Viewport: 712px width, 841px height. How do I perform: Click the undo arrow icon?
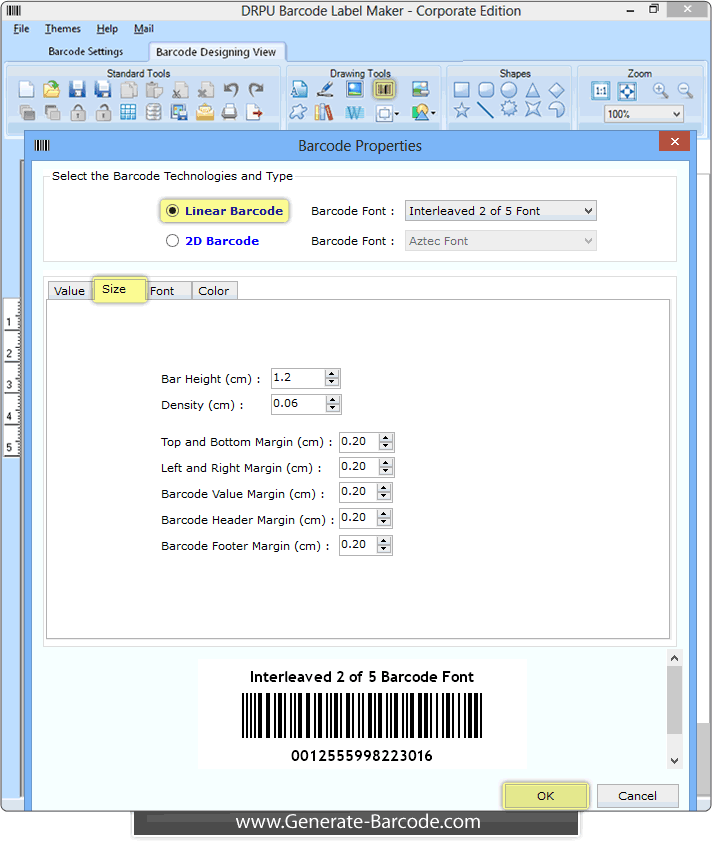231,90
